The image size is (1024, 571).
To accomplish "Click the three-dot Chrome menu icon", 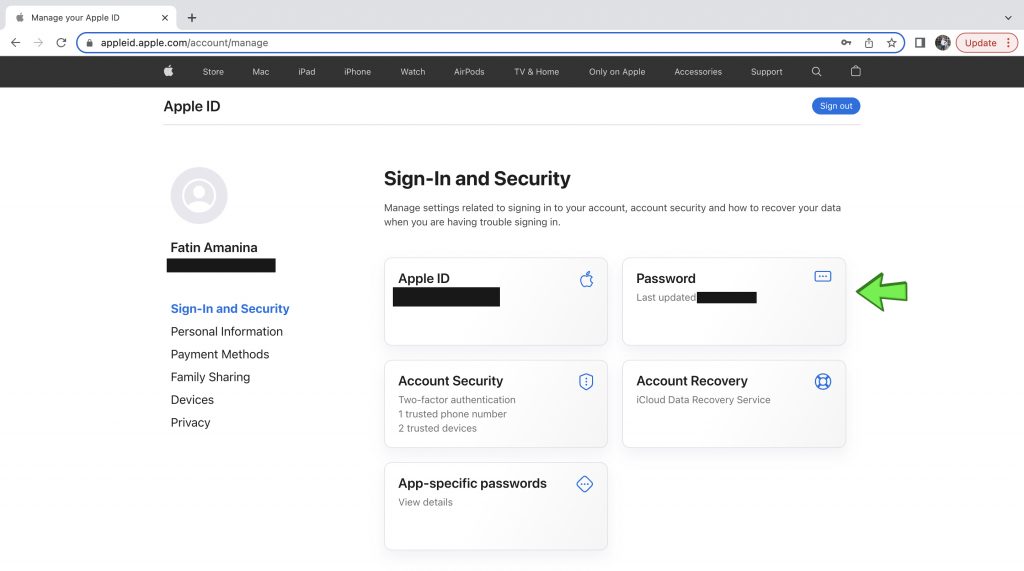I will (1008, 42).
